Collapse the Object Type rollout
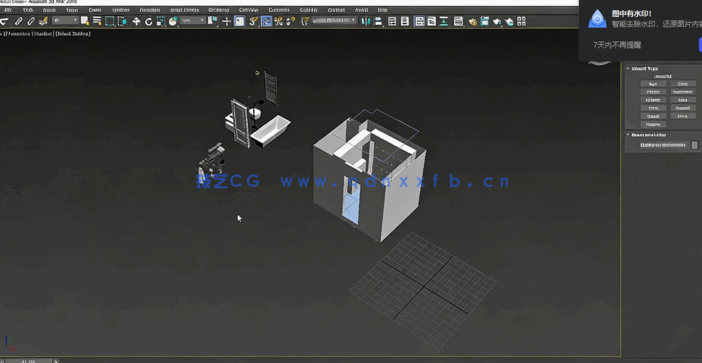Viewport: 702px width, 363px height. [644, 68]
